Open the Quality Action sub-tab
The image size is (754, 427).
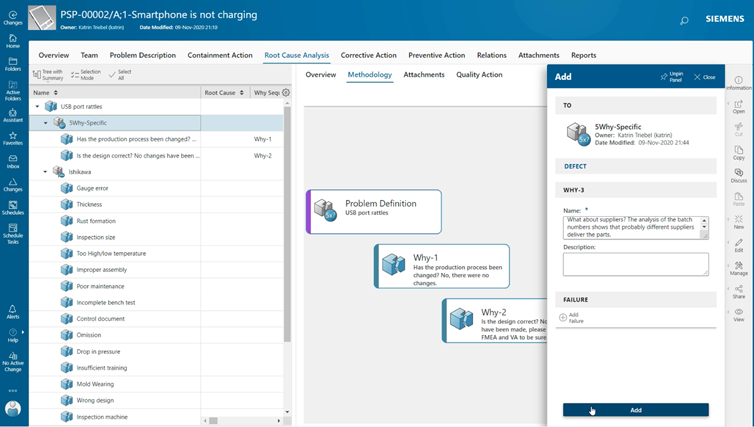479,75
